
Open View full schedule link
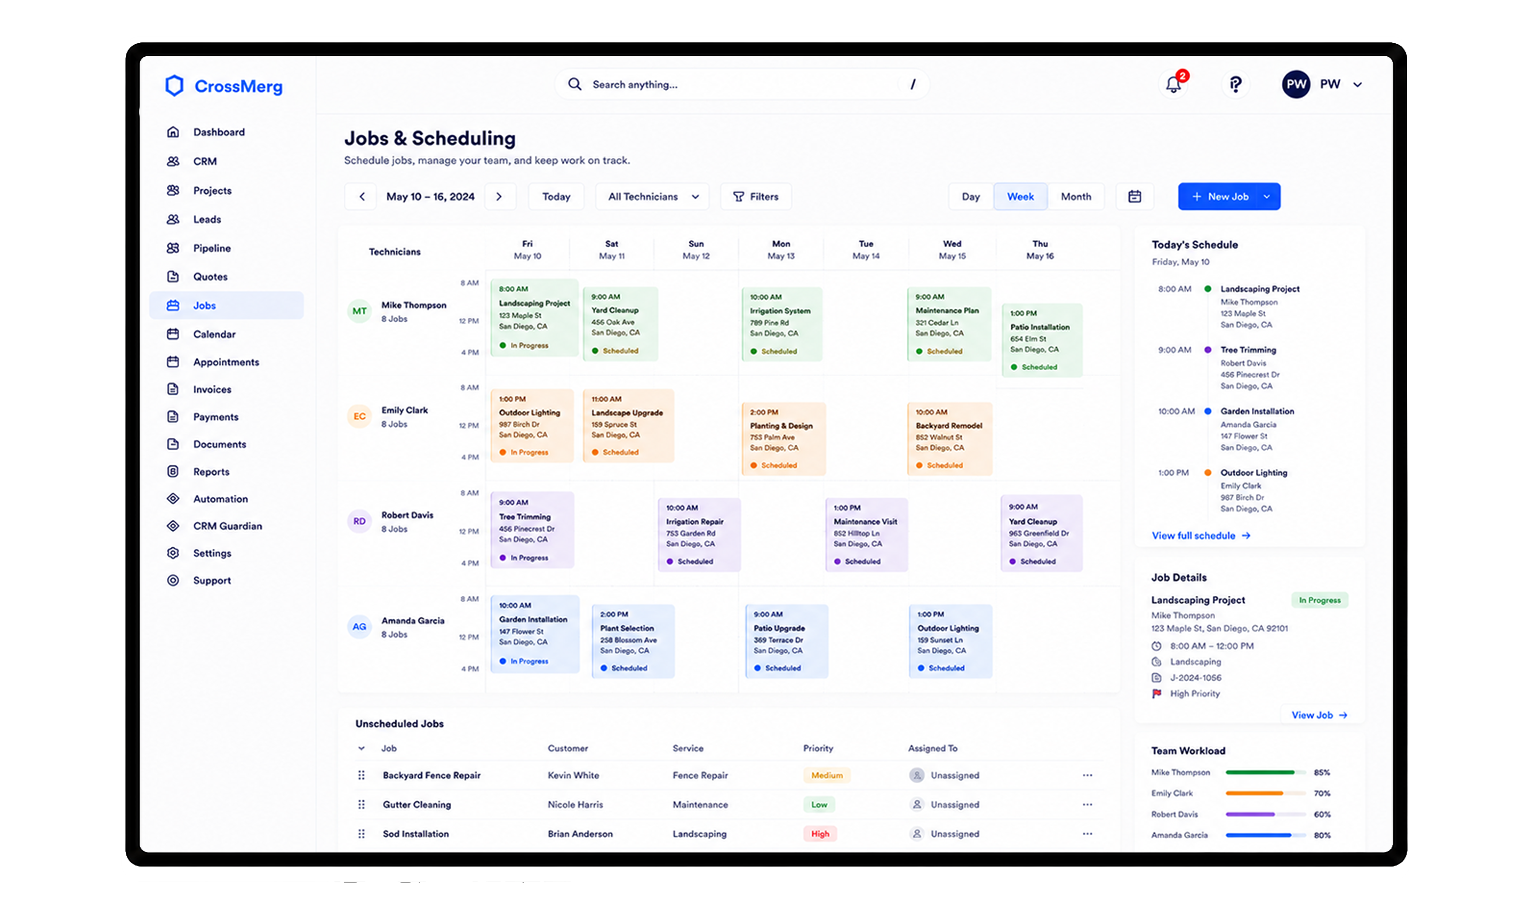[1201, 536]
